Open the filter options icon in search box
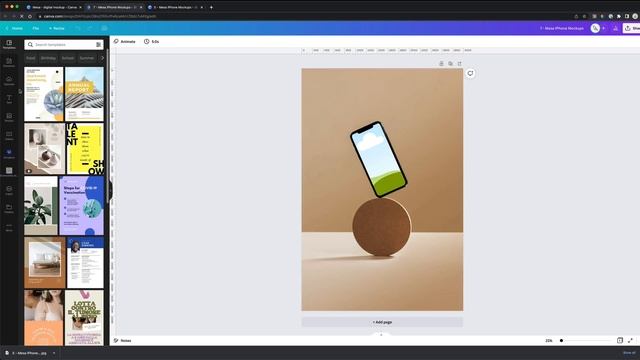Viewport: 640px width, 360px height. [98, 44]
